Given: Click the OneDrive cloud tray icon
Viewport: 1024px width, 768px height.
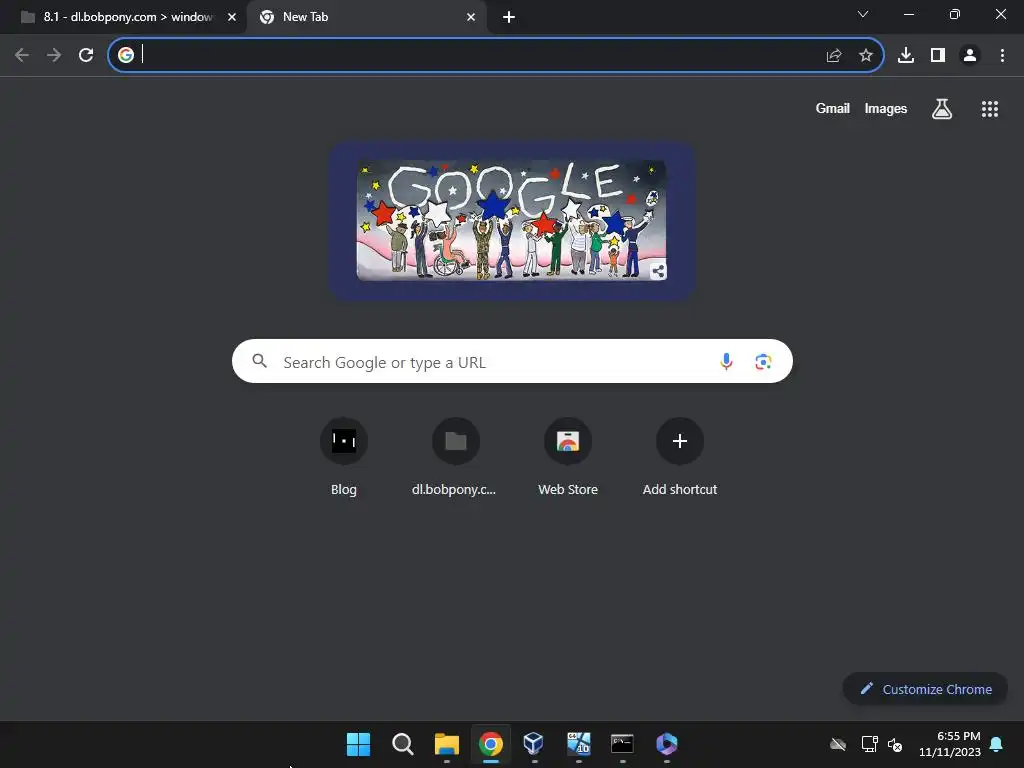Looking at the screenshot, I should pos(838,744).
